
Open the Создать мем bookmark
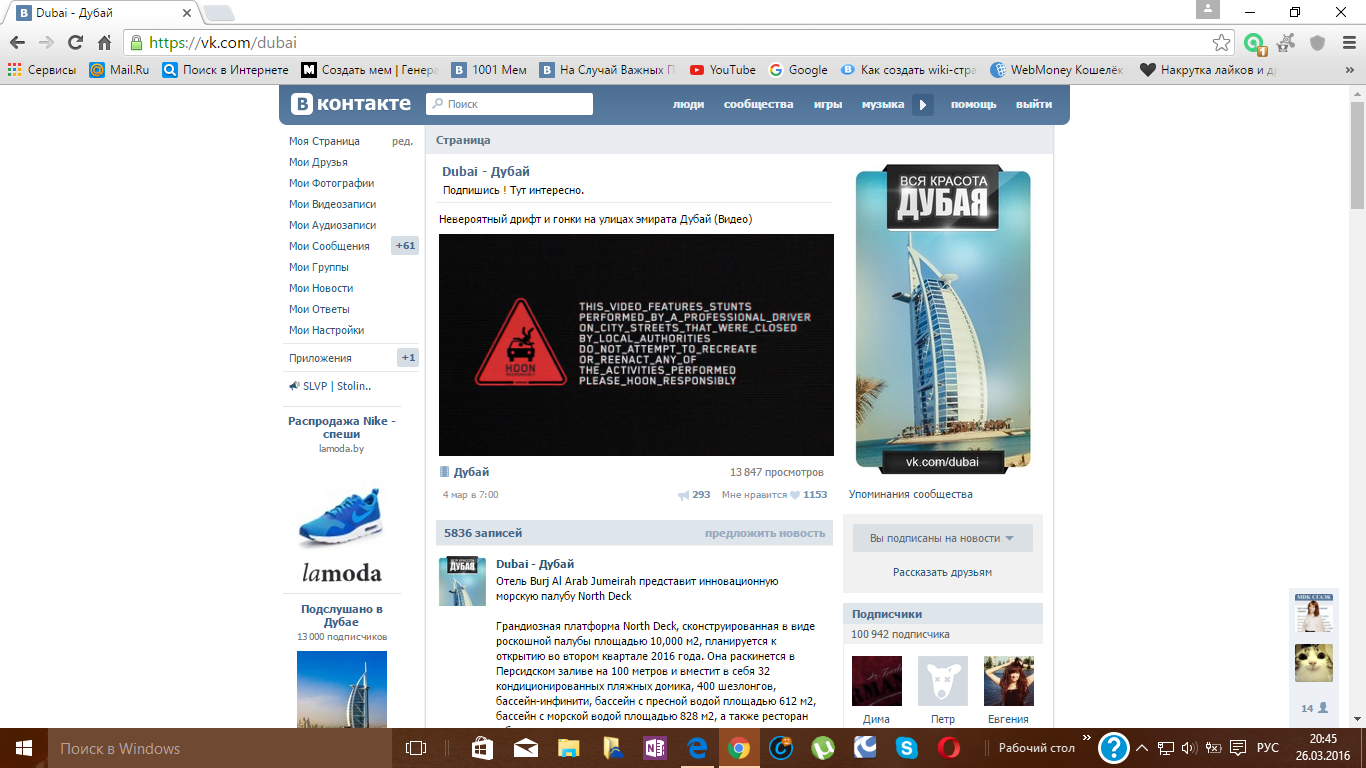coord(370,70)
